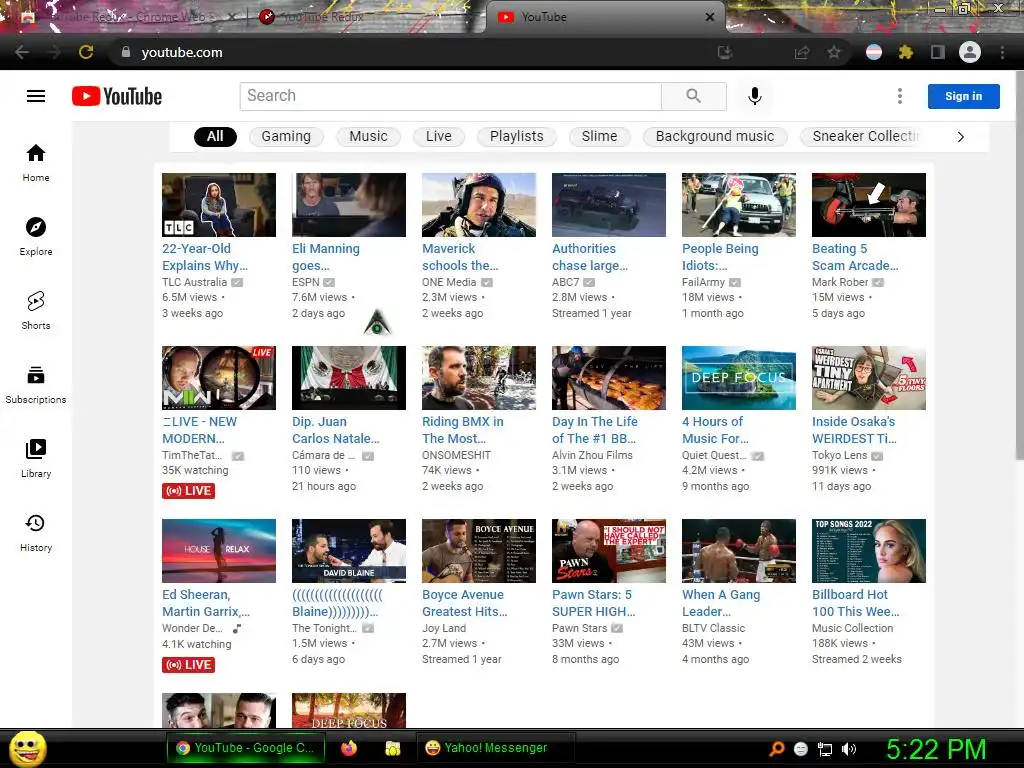Viewport: 1024px width, 768px height.
Task: Reload the page with browser refresh icon
Action: 86,52
